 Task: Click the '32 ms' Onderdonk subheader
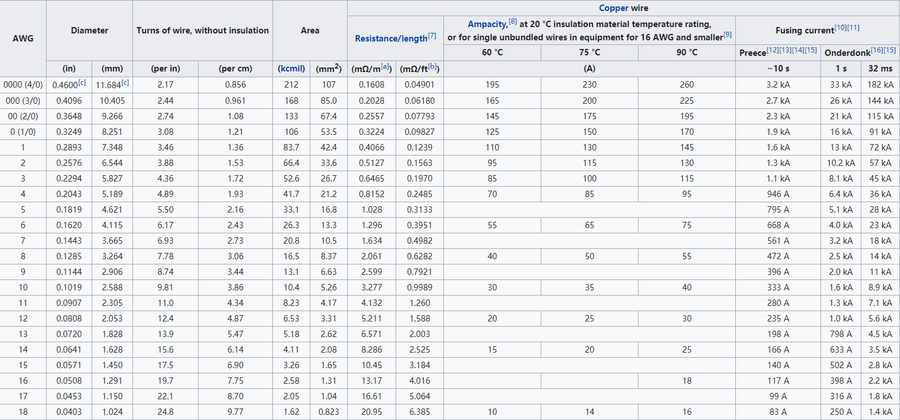(x=880, y=69)
